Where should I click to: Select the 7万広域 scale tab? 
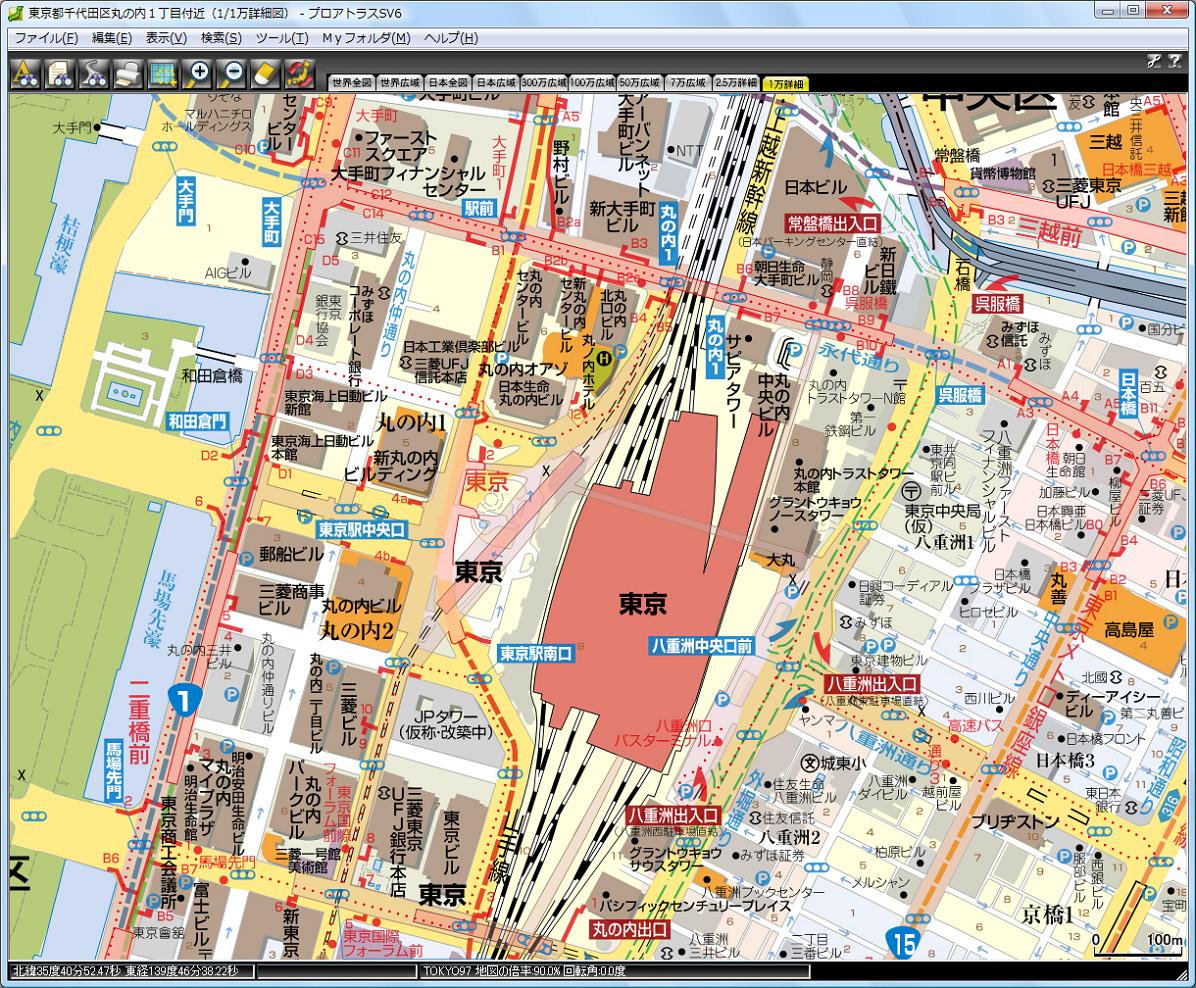coord(687,82)
